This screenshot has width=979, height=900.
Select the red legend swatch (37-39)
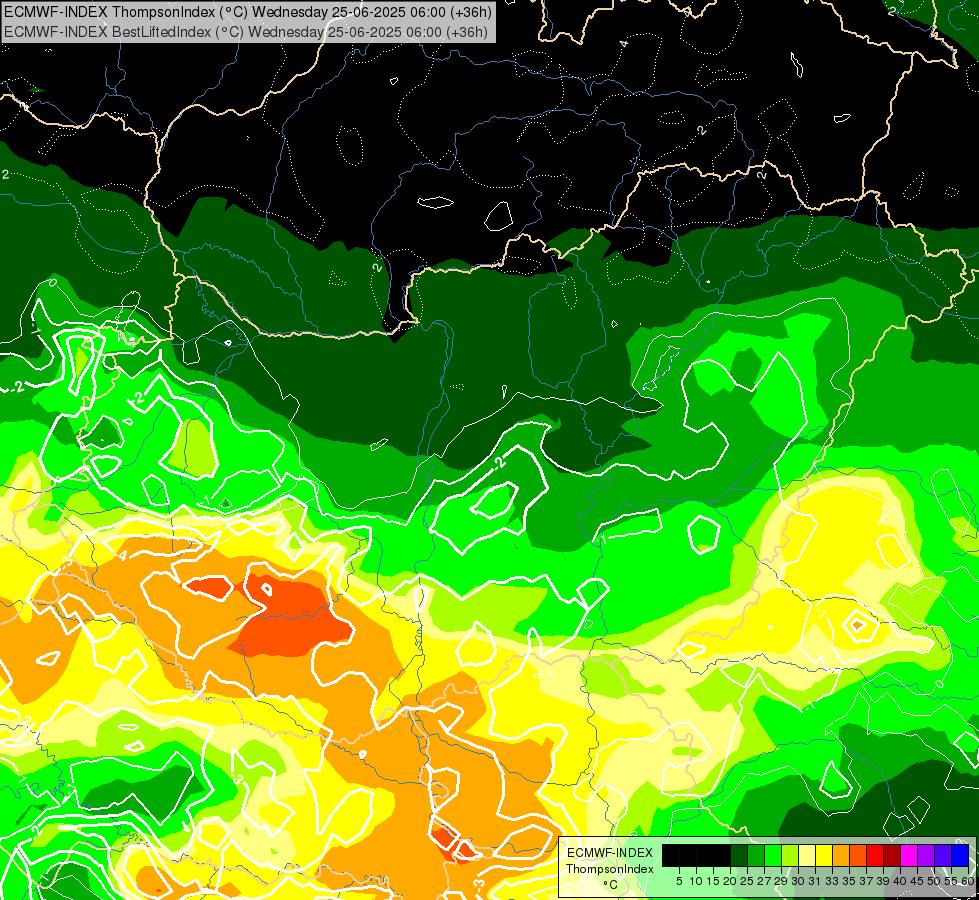tap(875, 855)
